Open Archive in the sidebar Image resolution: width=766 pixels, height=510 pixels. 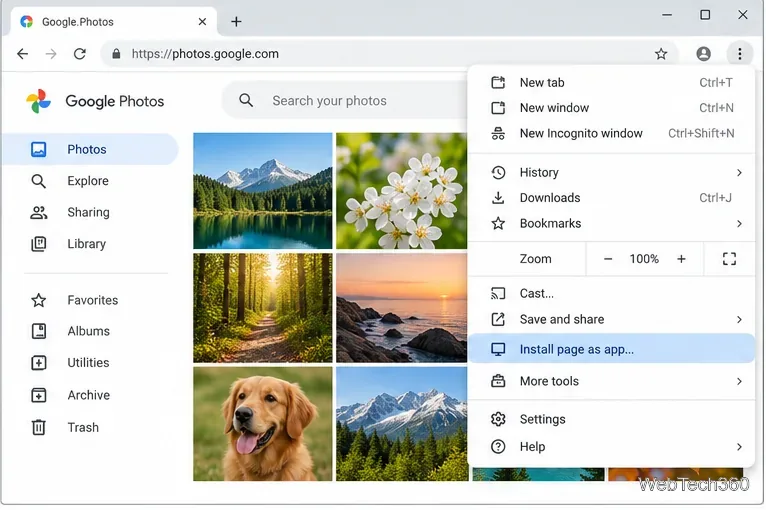coord(90,395)
